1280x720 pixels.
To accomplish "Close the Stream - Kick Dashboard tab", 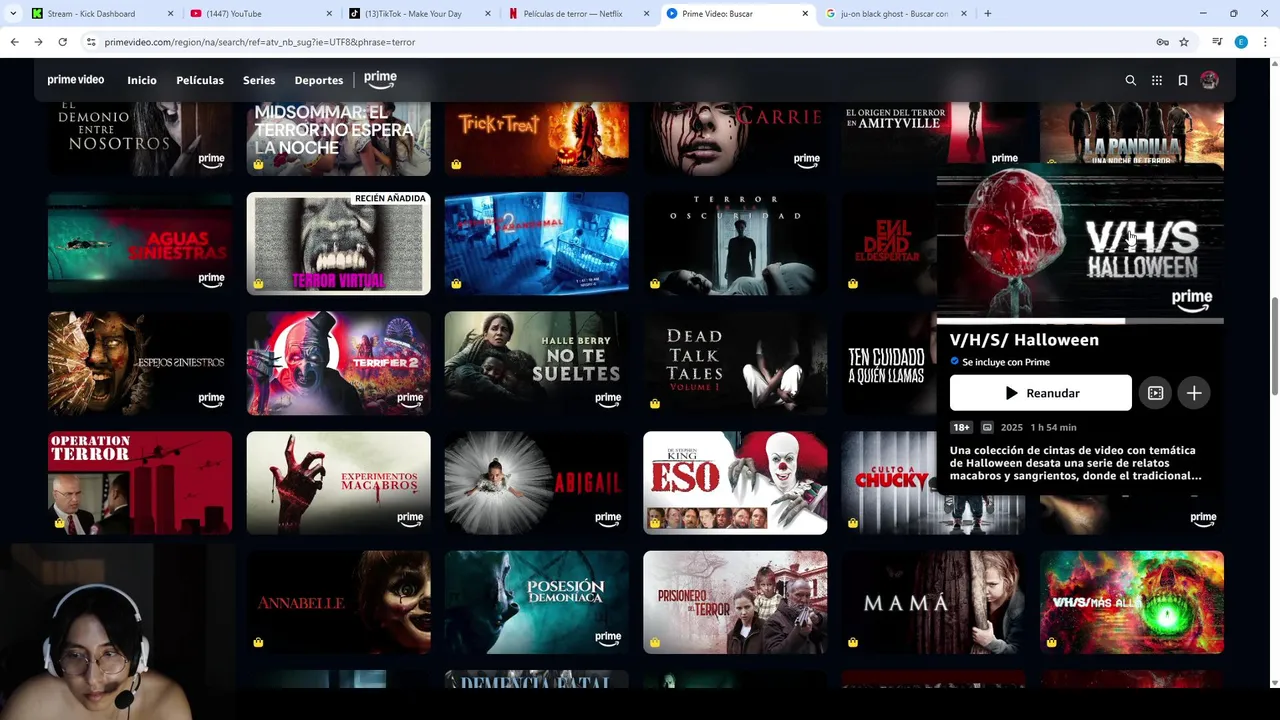I will 170,14.
